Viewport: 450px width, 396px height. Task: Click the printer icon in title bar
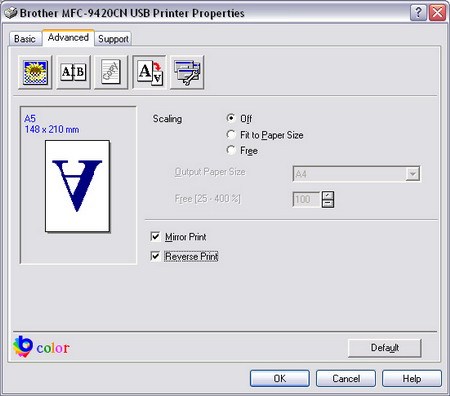click(11, 13)
